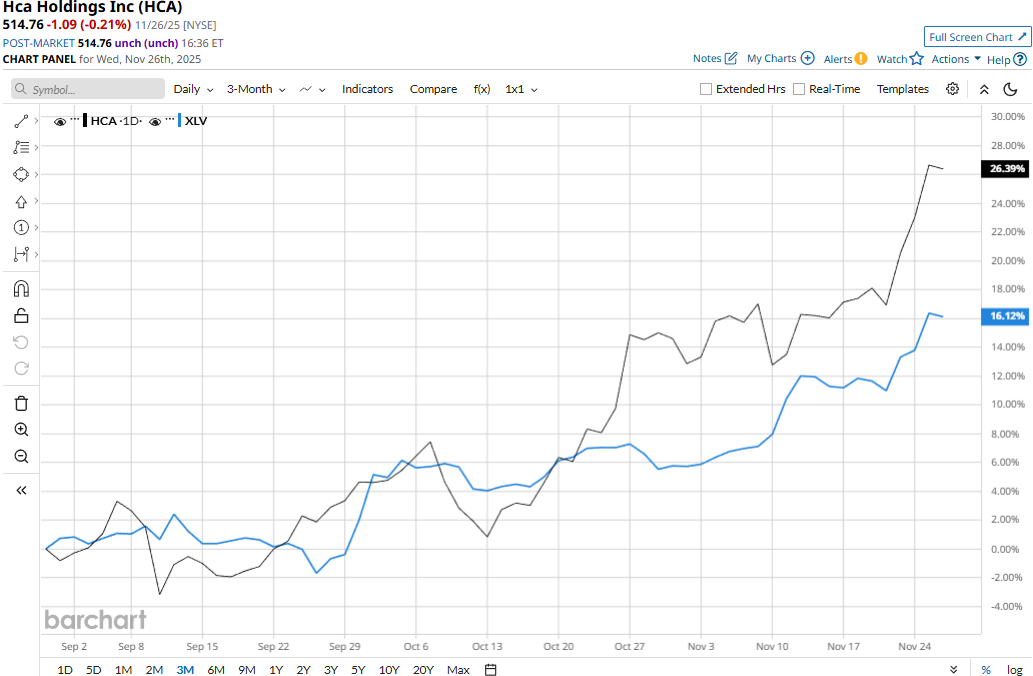The image size is (1033, 676).
Task: Open Notes editor icon
Action: pos(731,58)
